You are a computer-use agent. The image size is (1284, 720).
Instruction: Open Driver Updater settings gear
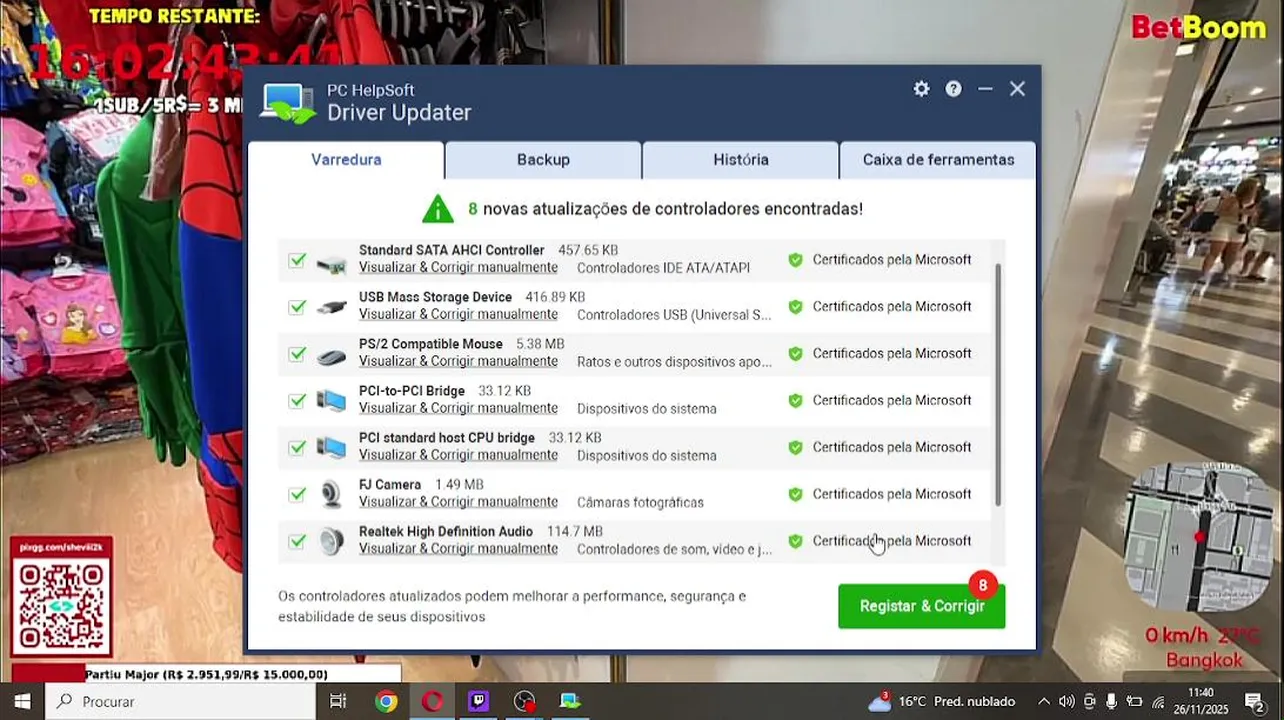921,89
